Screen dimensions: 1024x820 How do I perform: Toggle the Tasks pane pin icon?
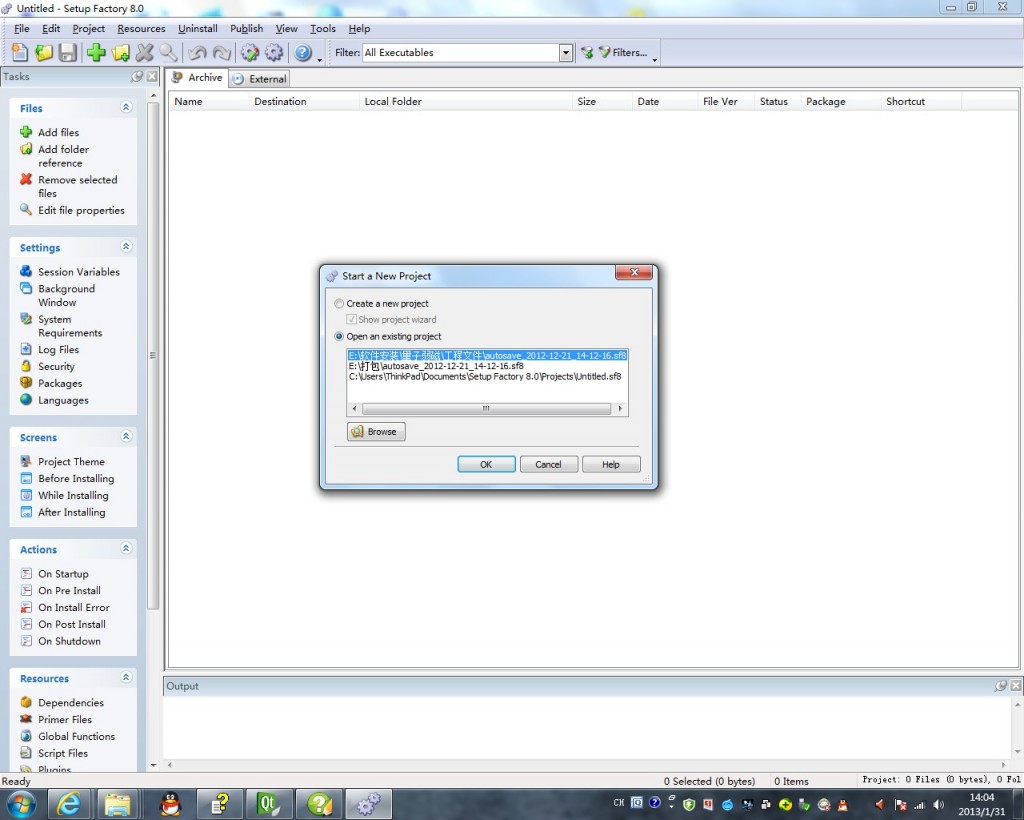[x=137, y=76]
